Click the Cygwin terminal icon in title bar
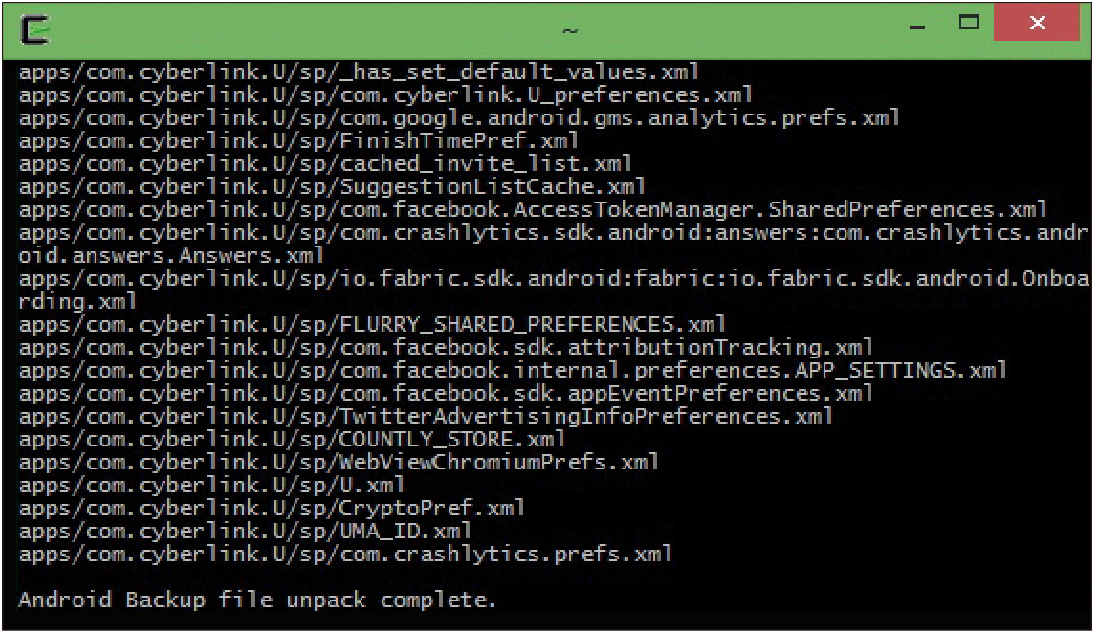The image size is (1096, 634). point(35,30)
